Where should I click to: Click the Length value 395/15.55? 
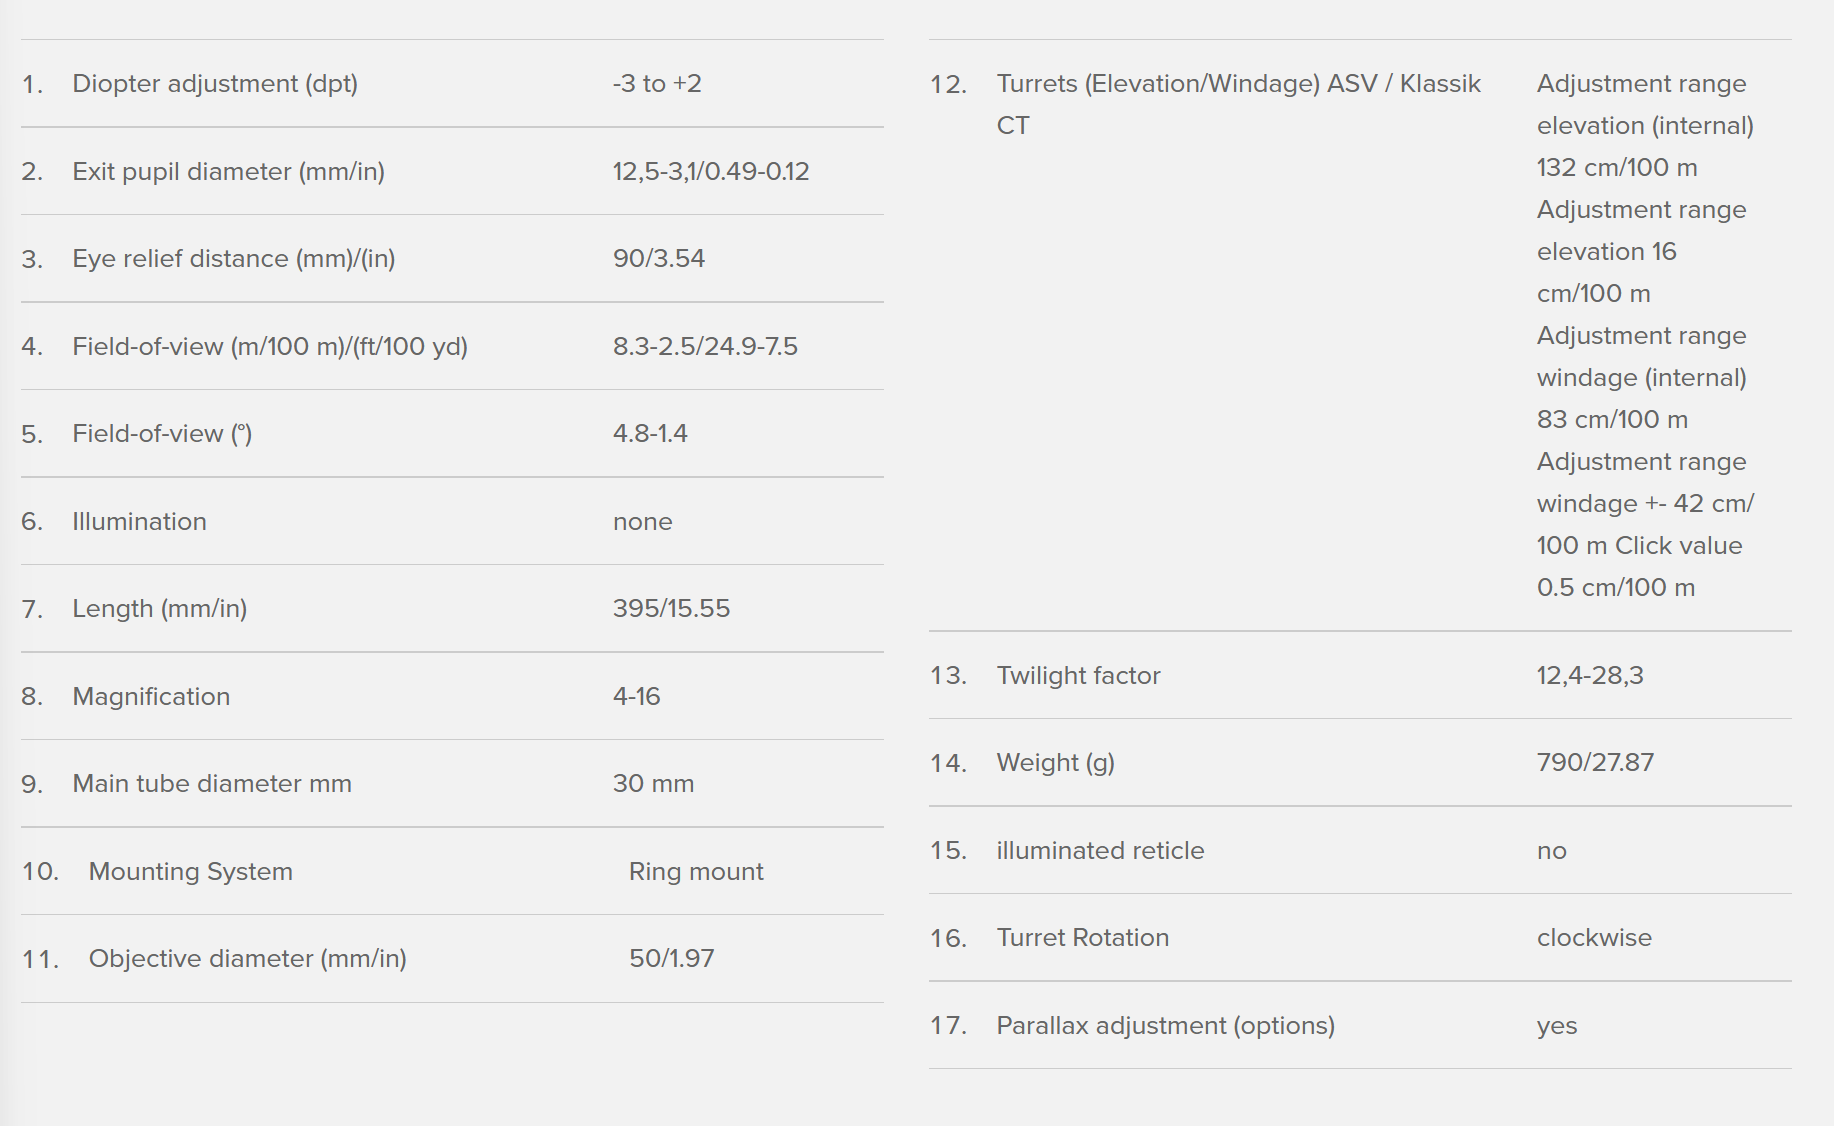pos(671,609)
